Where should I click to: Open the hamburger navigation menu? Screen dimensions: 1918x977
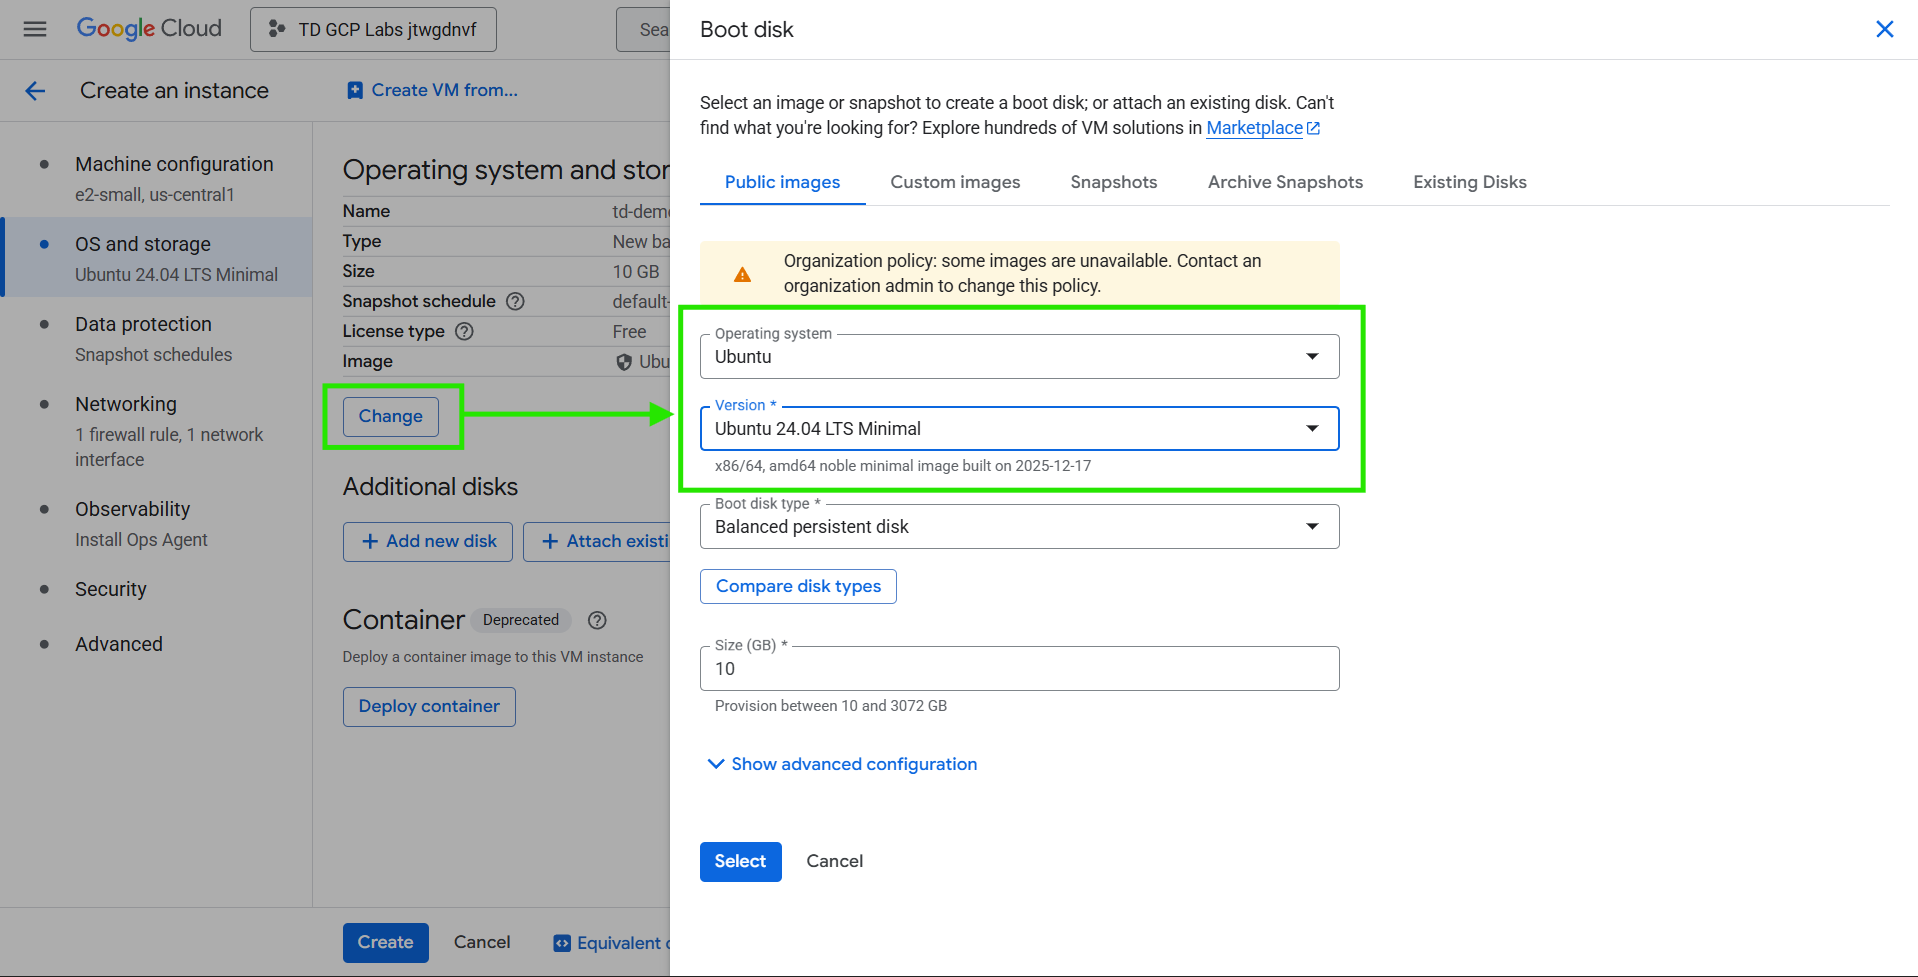point(35,29)
